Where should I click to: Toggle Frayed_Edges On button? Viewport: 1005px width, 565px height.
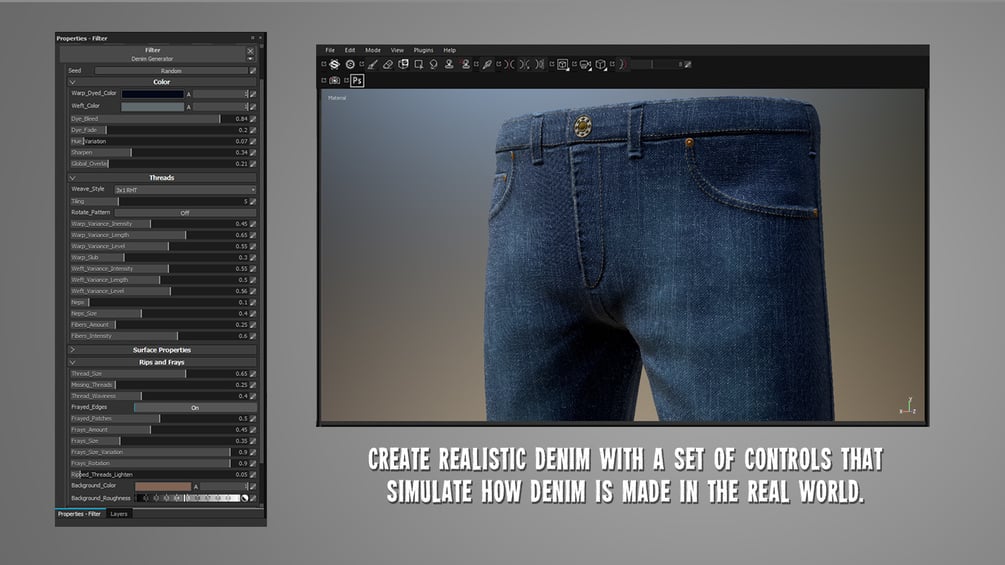click(x=195, y=407)
